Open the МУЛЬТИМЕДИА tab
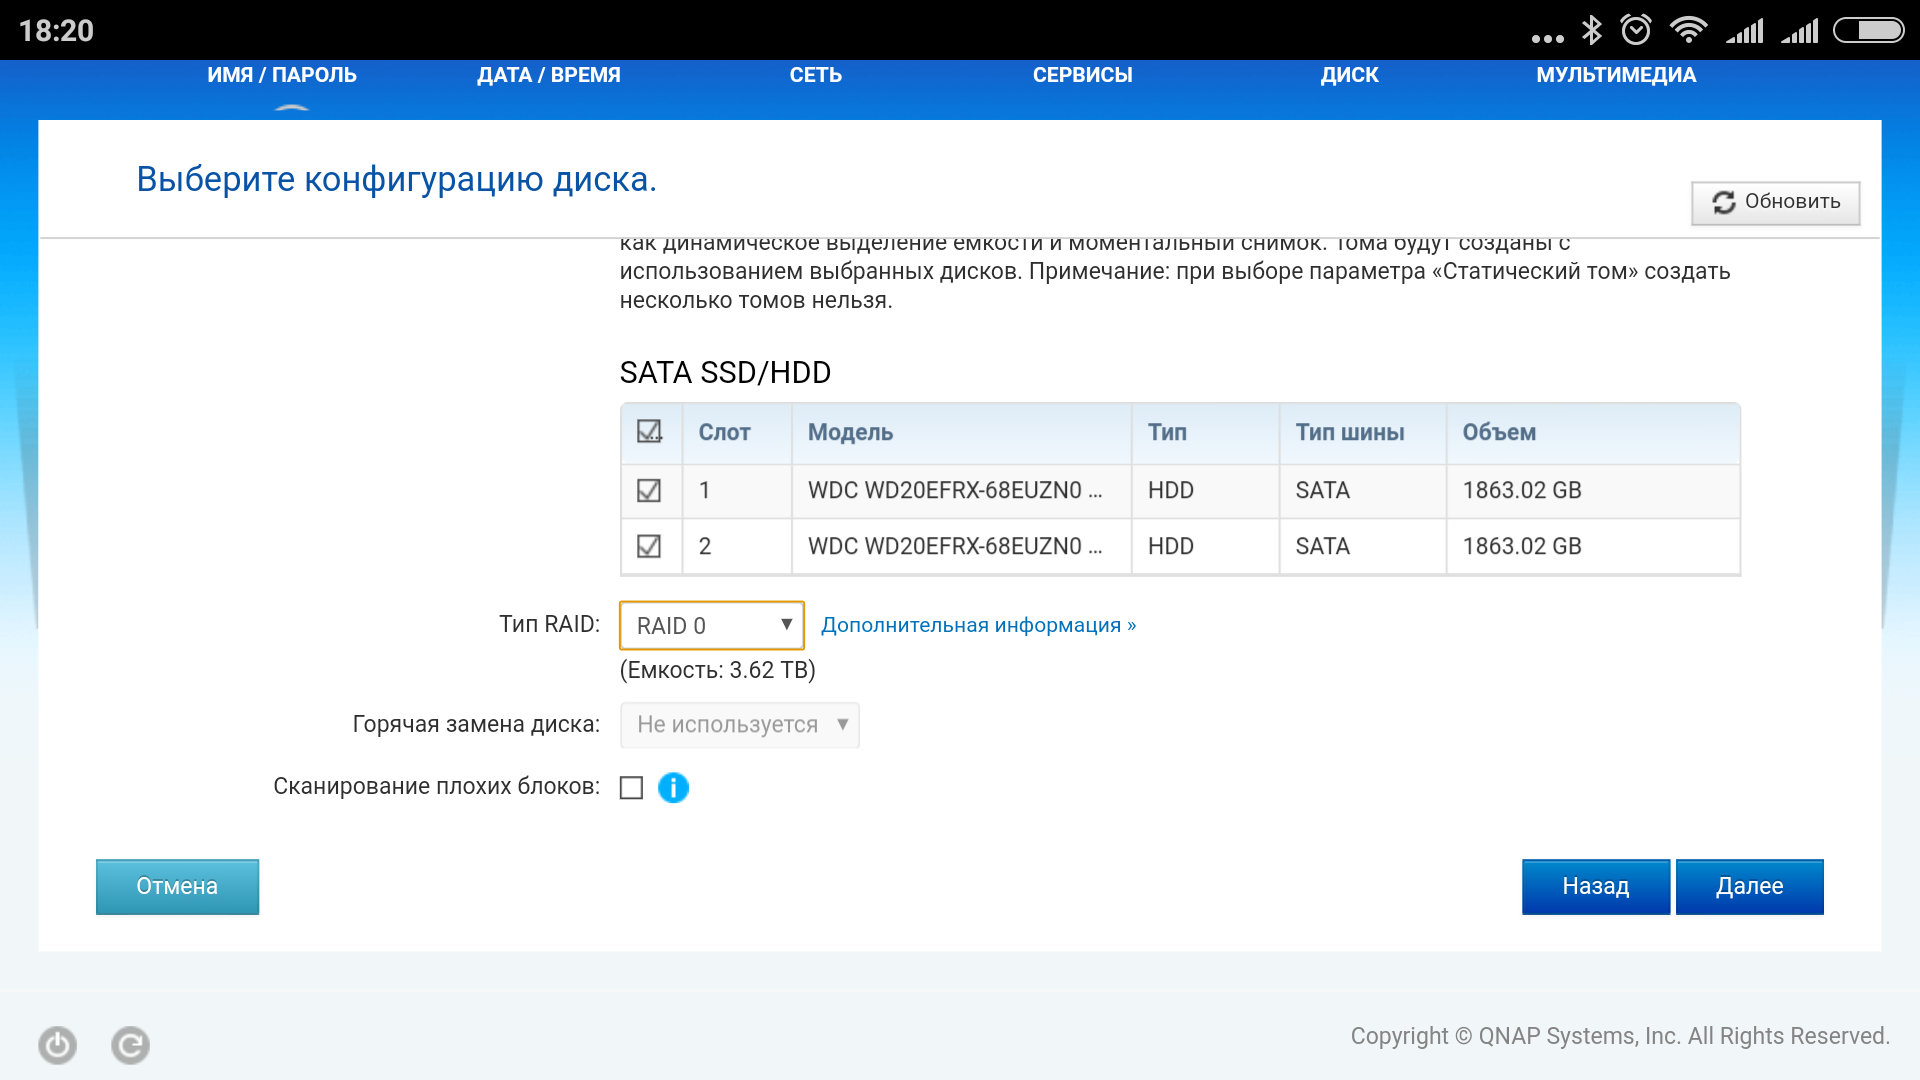 tap(1615, 75)
